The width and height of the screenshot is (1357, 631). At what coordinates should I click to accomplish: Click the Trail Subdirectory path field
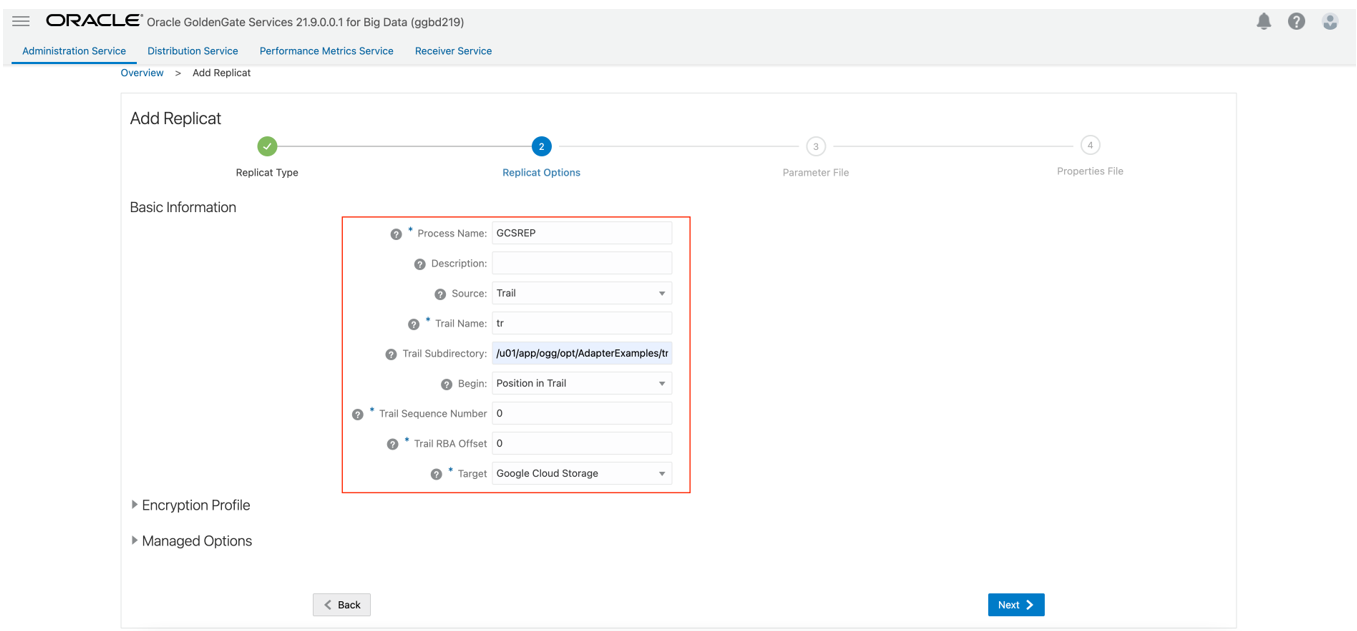pyautogui.click(x=582, y=353)
